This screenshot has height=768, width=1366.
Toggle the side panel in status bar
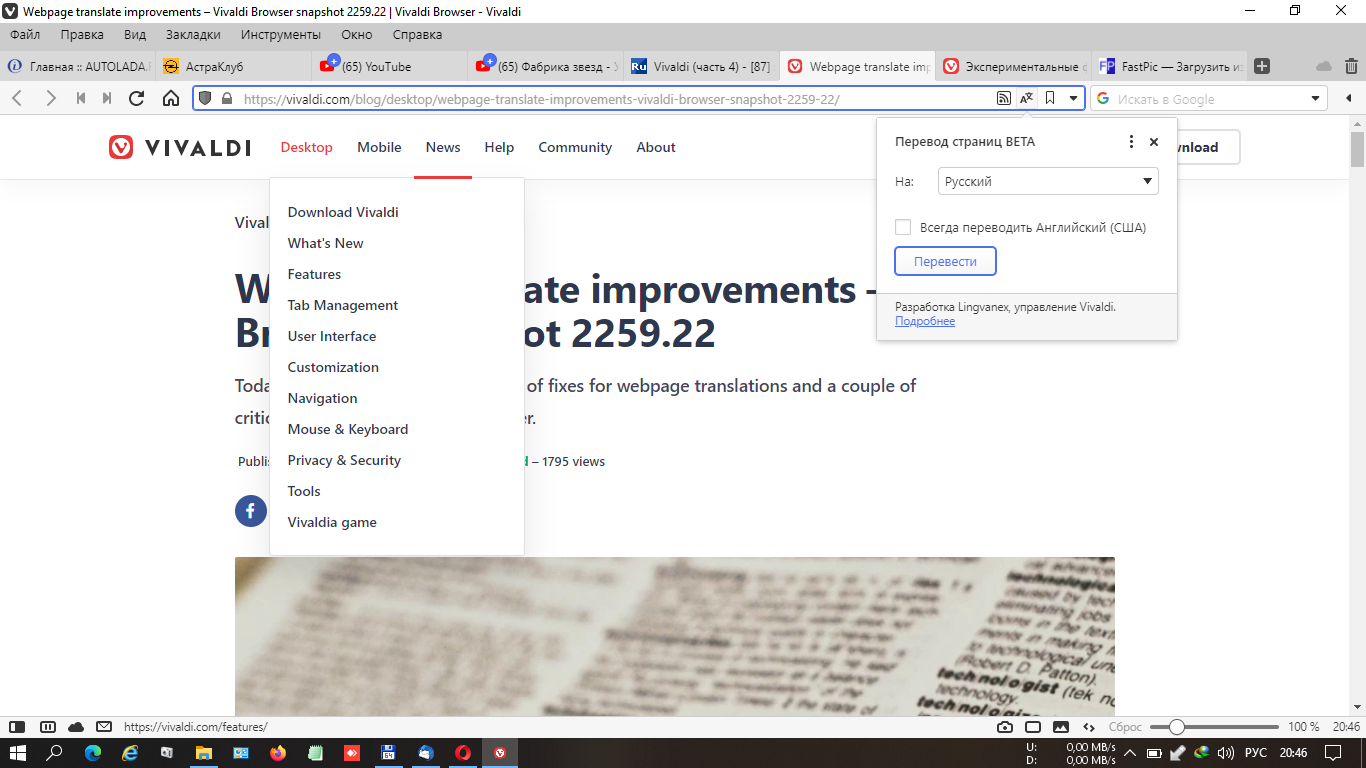16,727
